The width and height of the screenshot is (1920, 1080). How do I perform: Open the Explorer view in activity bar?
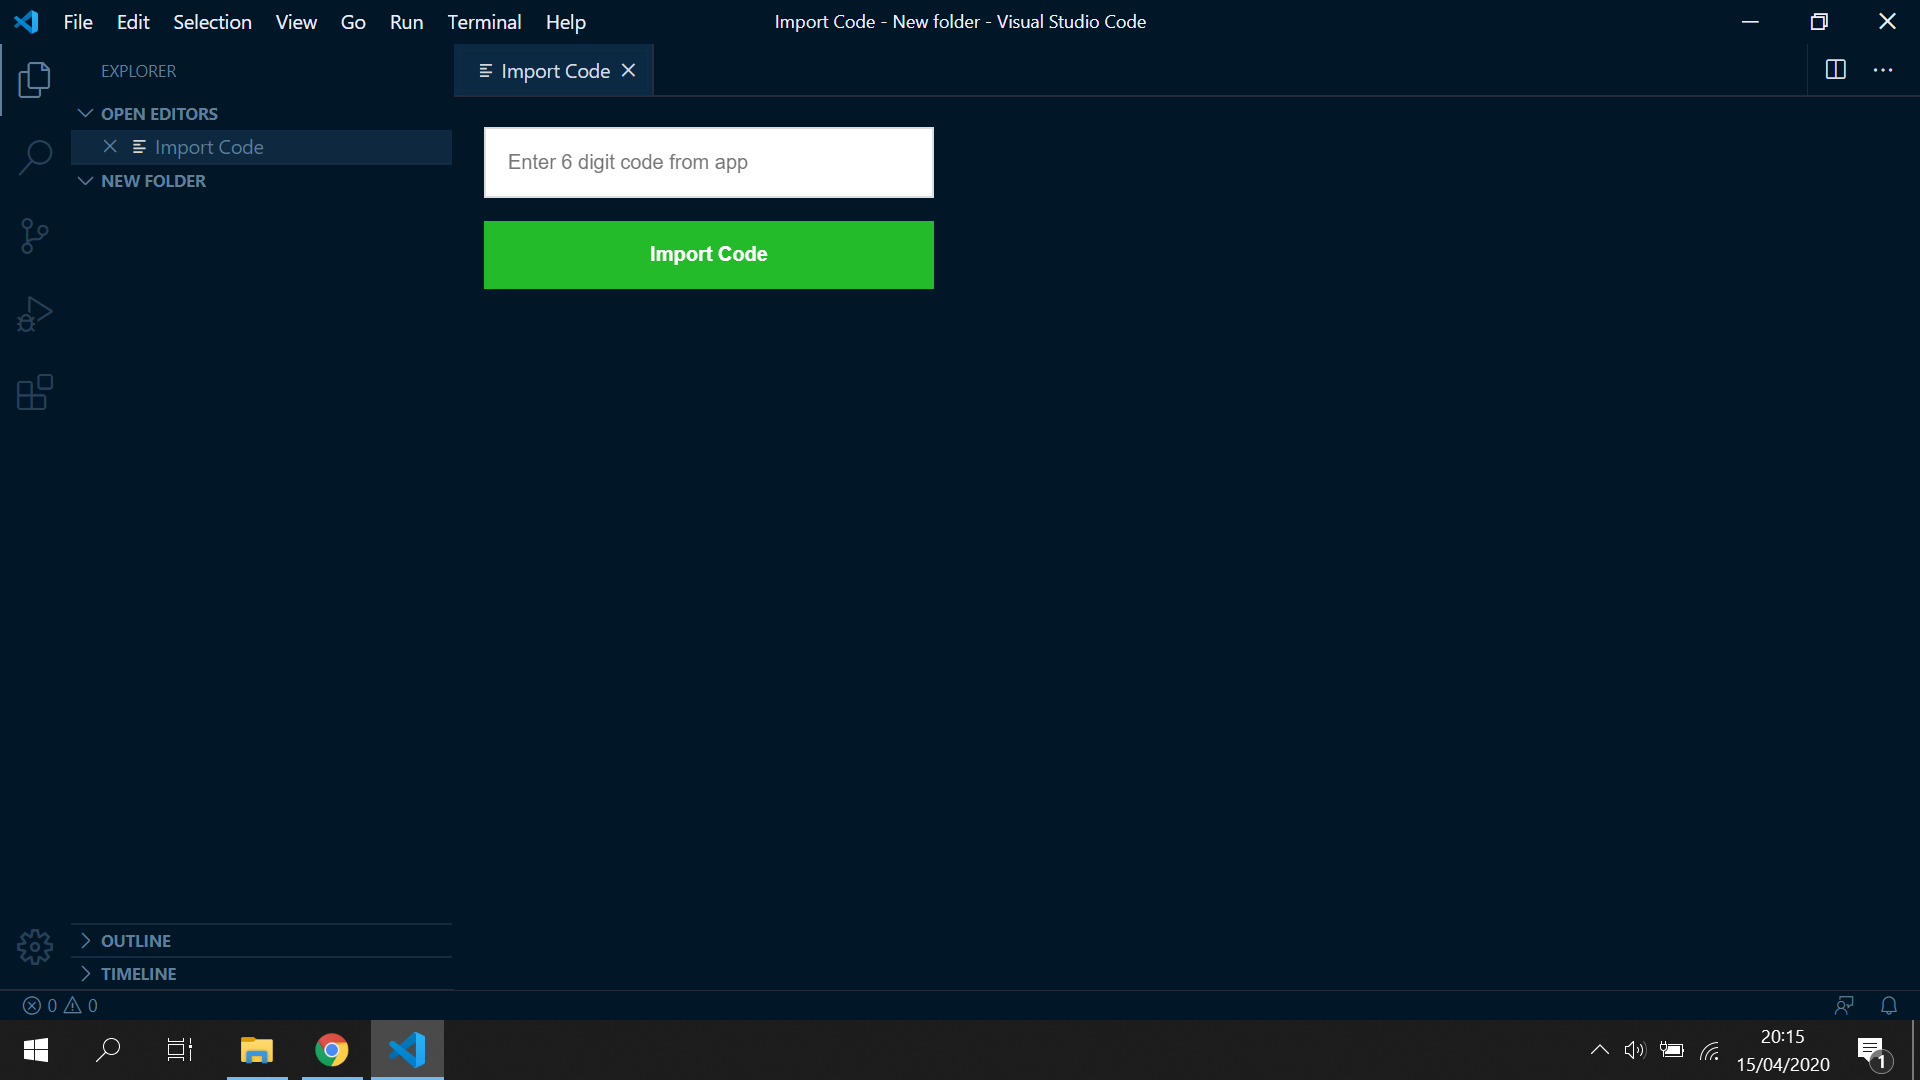(34, 80)
